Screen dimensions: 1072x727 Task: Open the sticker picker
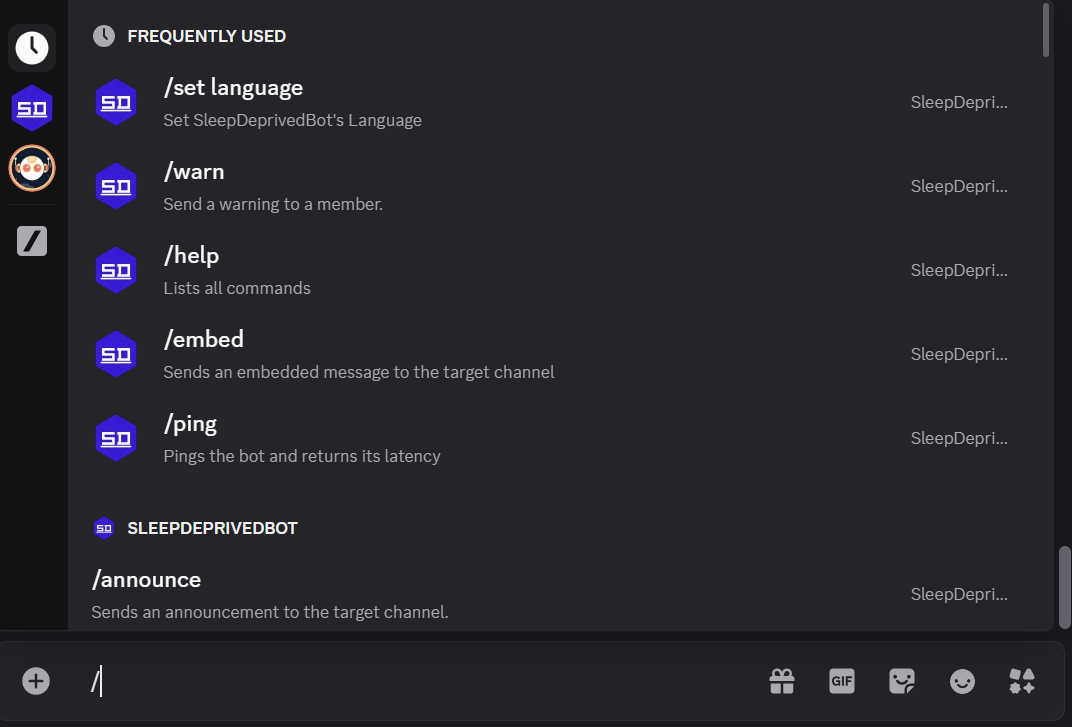click(902, 681)
